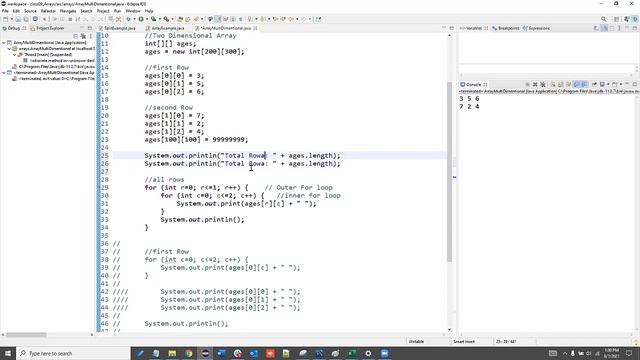Image resolution: width=640 pixels, height=360 pixels.
Task: Open the Display Selected Console dropdown arrow
Action: [608, 84]
